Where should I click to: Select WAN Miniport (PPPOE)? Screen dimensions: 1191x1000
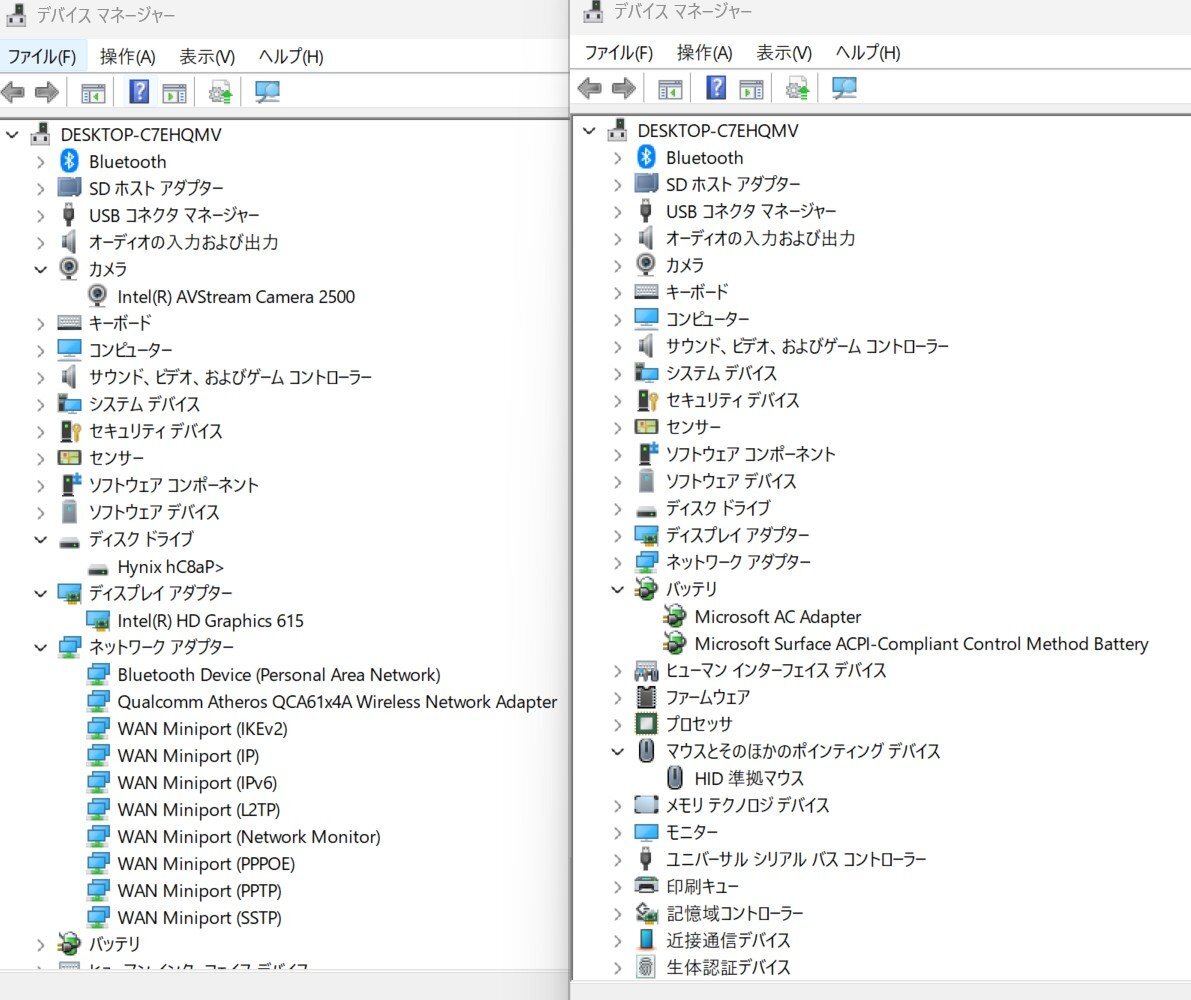tap(206, 864)
